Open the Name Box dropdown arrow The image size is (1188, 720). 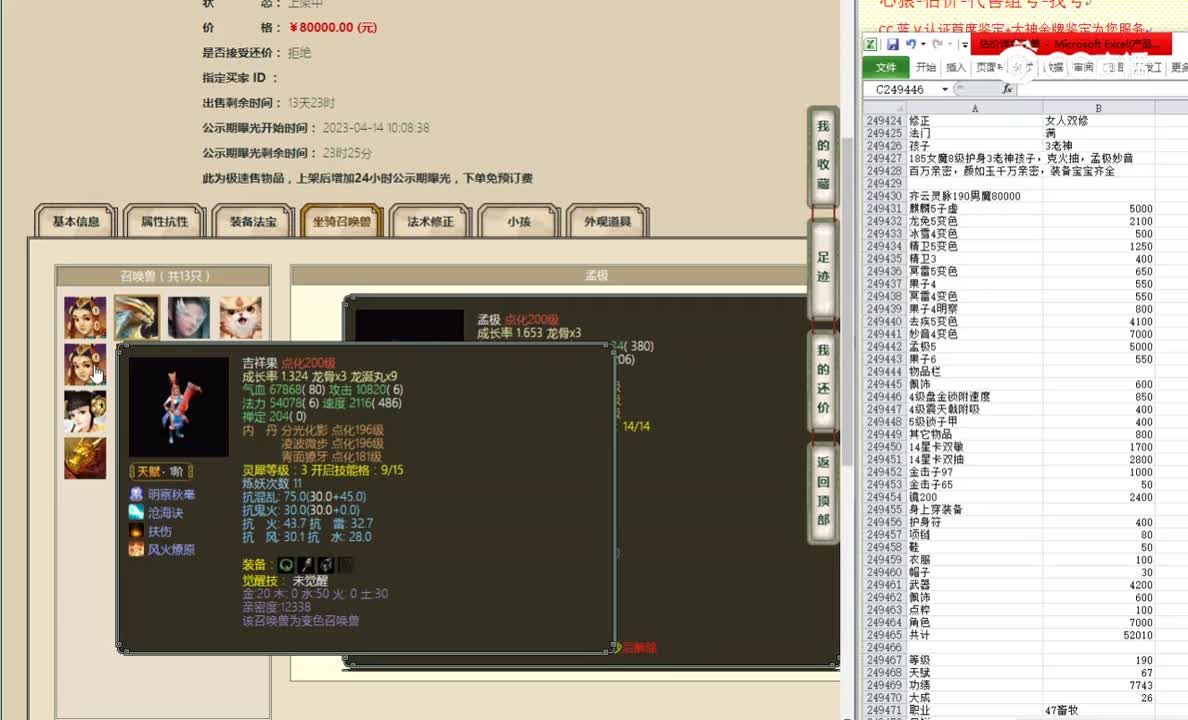point(945,89)
